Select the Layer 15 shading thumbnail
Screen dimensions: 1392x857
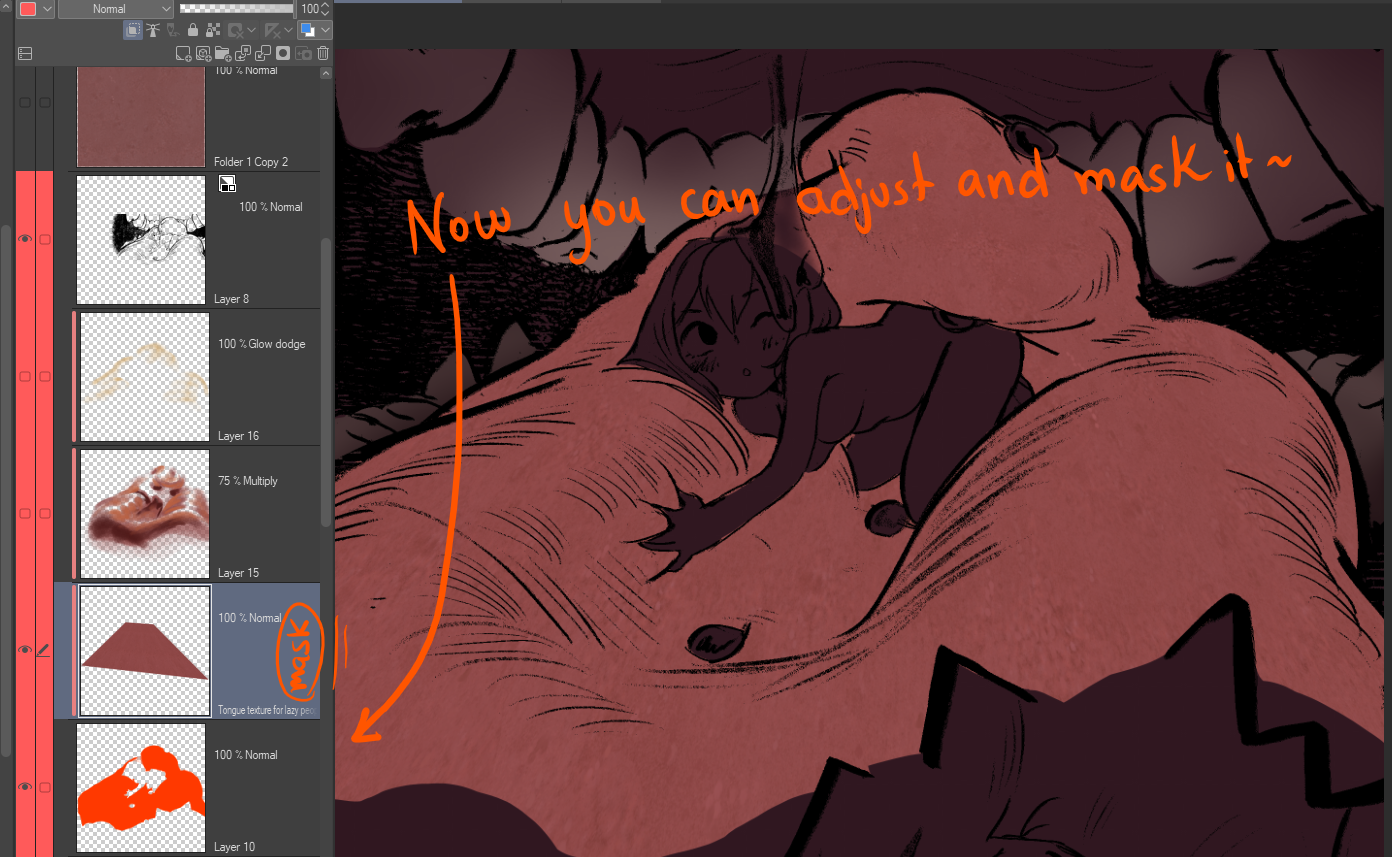145,514
